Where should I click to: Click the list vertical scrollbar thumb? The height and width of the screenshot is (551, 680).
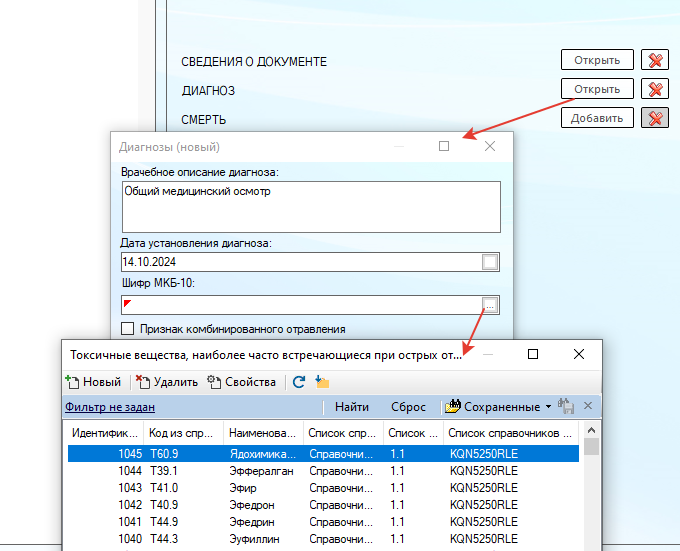coord(591,447)
